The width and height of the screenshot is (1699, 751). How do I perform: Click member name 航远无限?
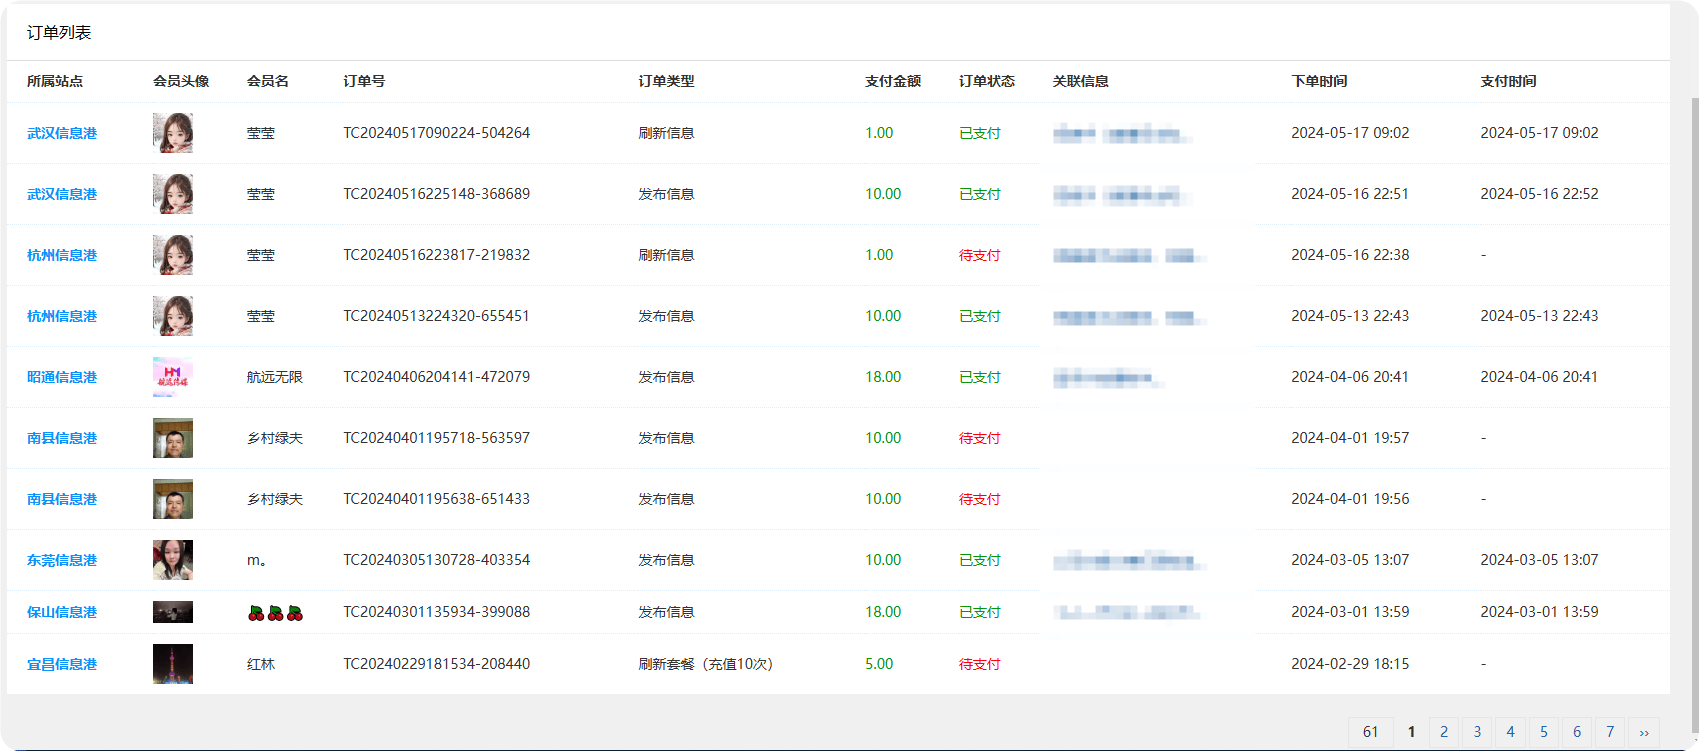(x=275, y=377)
